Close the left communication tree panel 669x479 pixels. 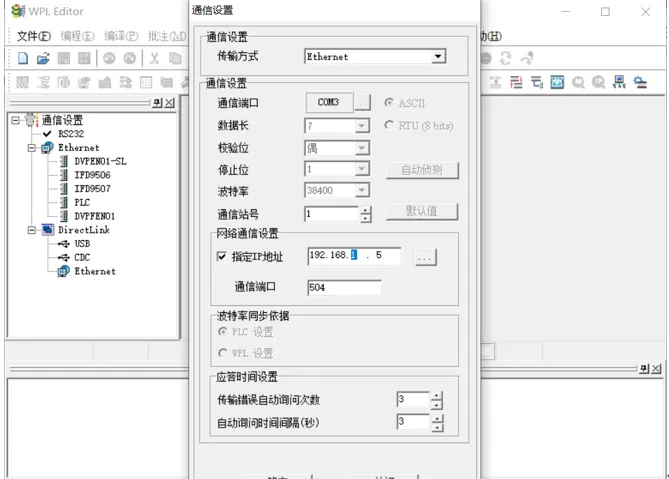(170, 103)
